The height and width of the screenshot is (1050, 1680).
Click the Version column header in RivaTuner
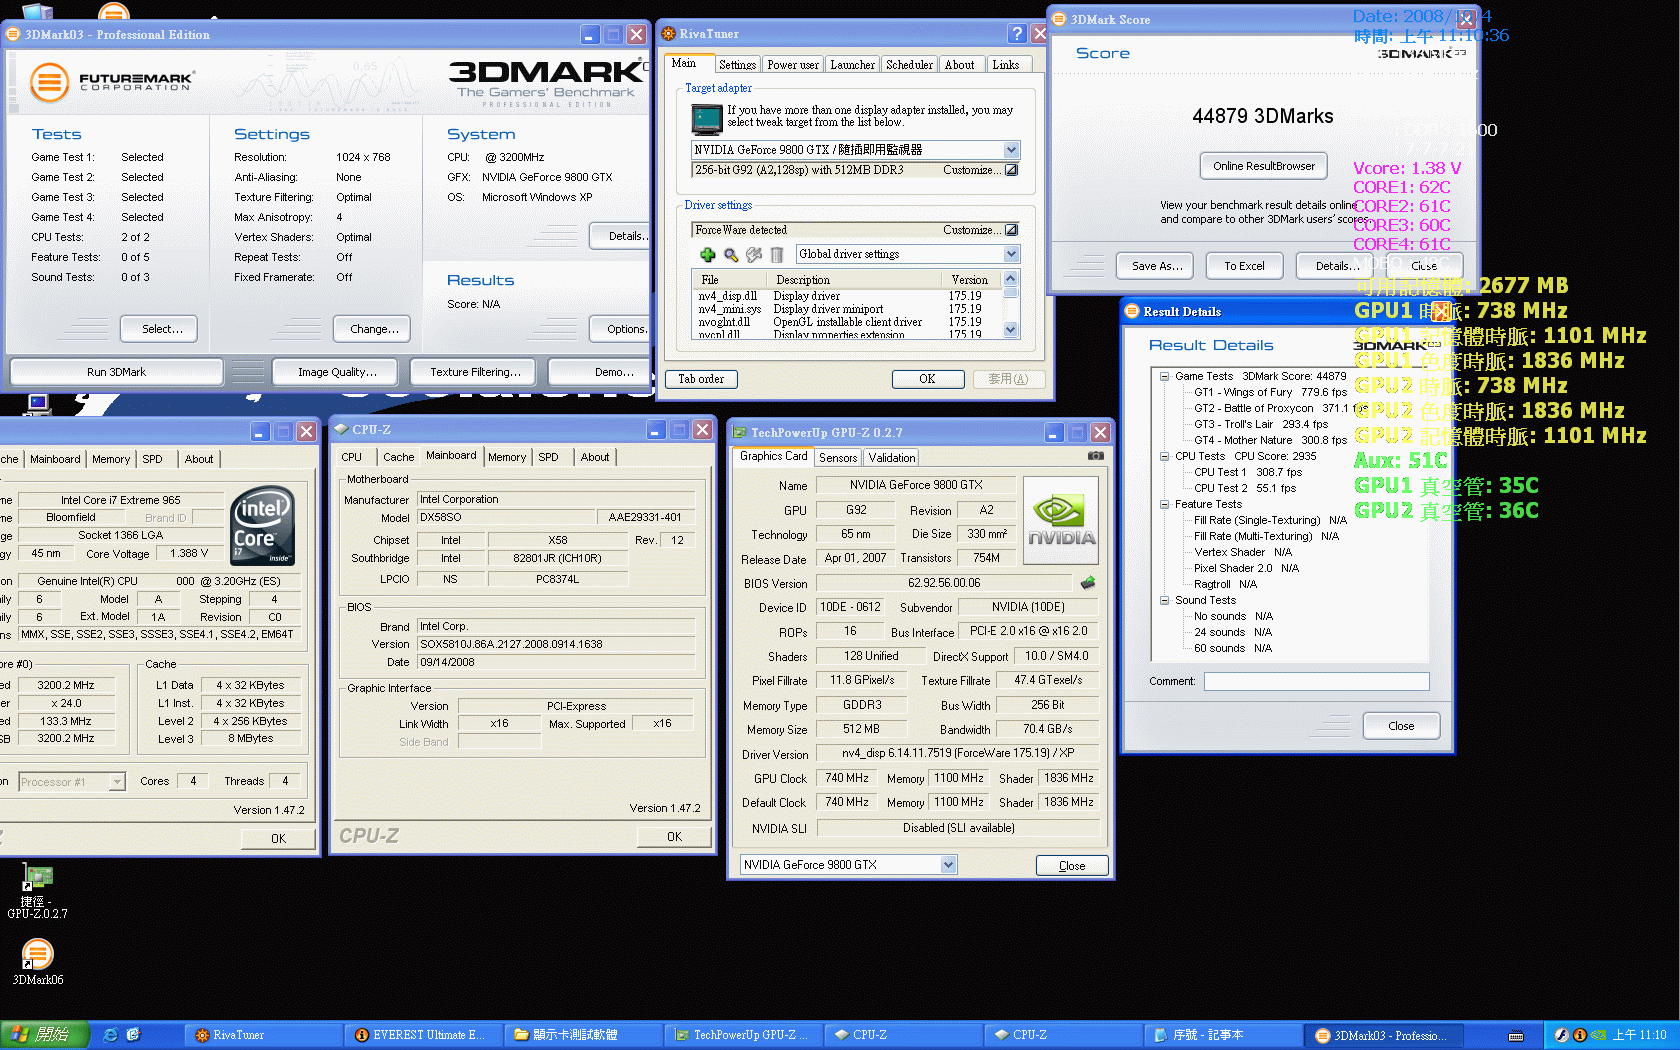click(970, 280)
